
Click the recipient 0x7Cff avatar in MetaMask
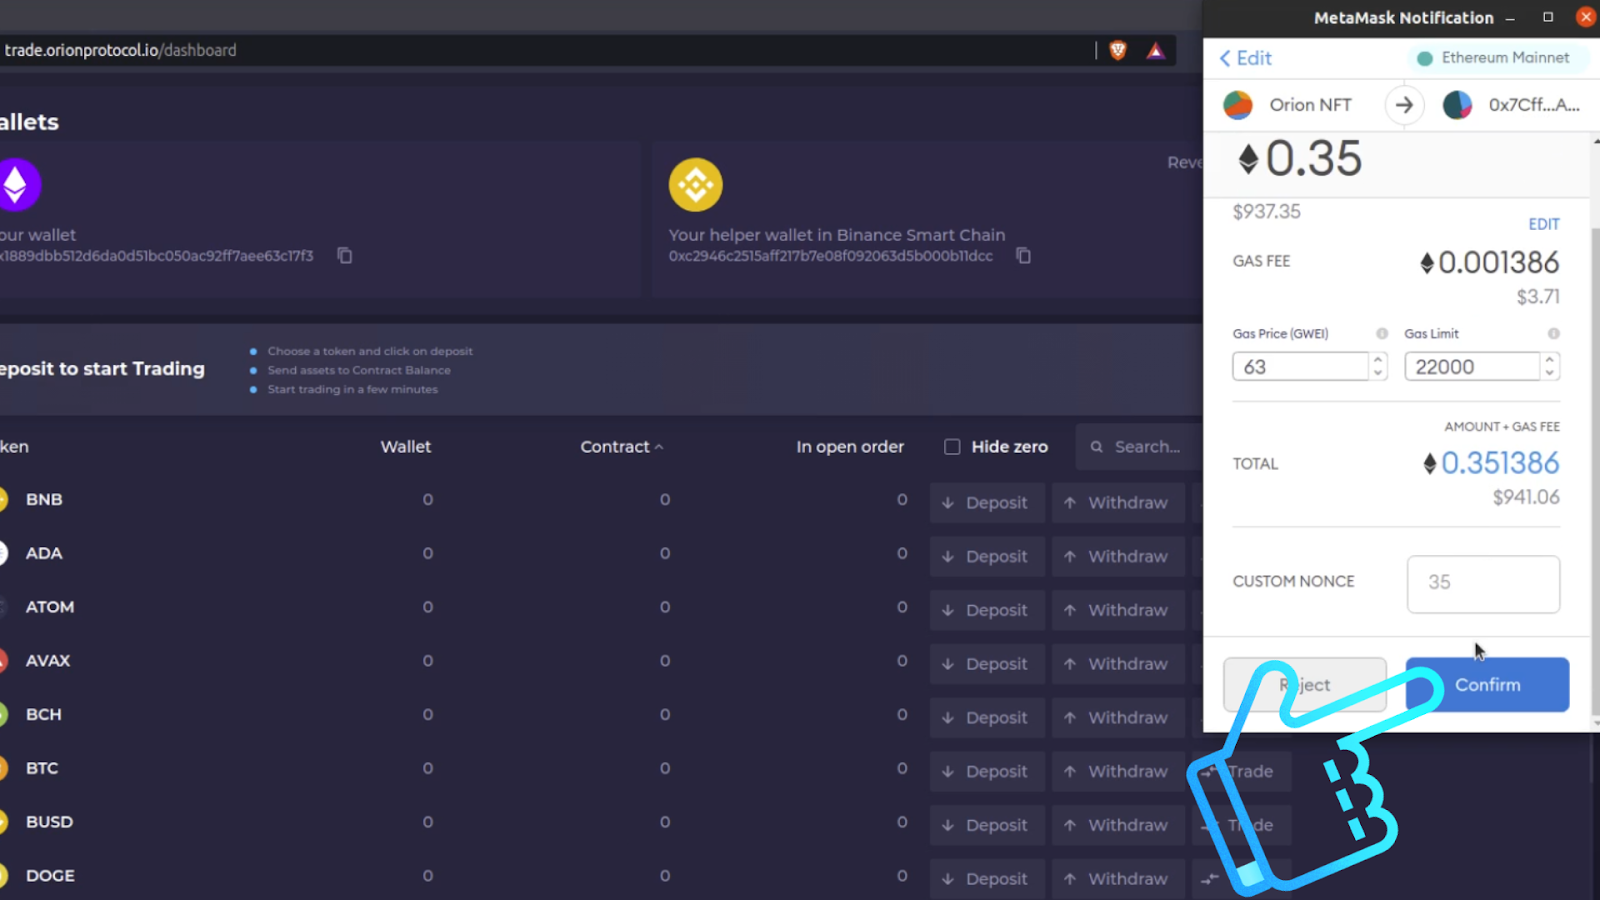(1457, 105)
